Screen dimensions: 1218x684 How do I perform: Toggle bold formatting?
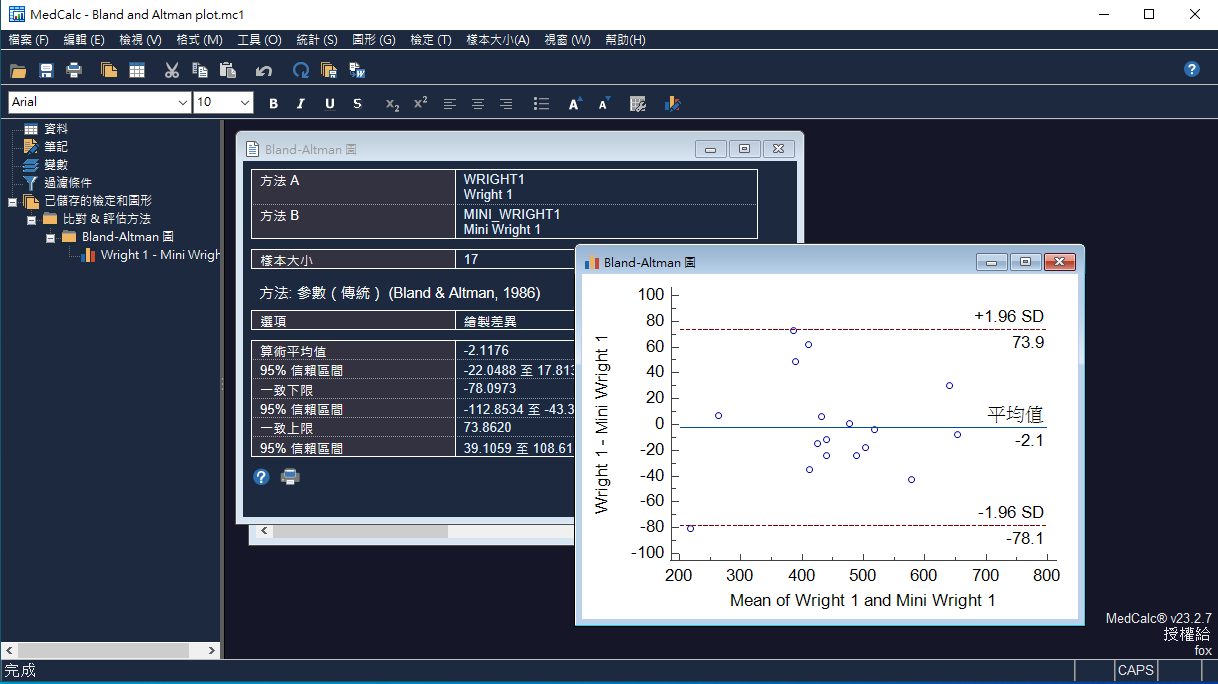coord(274,103)
